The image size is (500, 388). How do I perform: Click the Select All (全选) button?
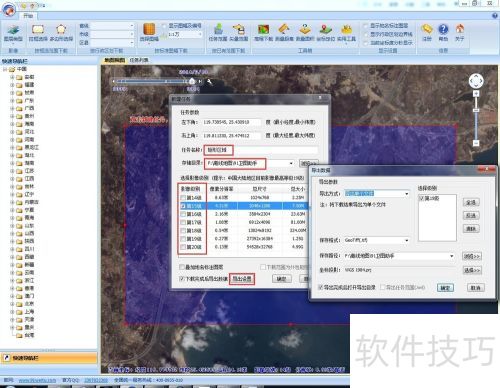(471, 202)
